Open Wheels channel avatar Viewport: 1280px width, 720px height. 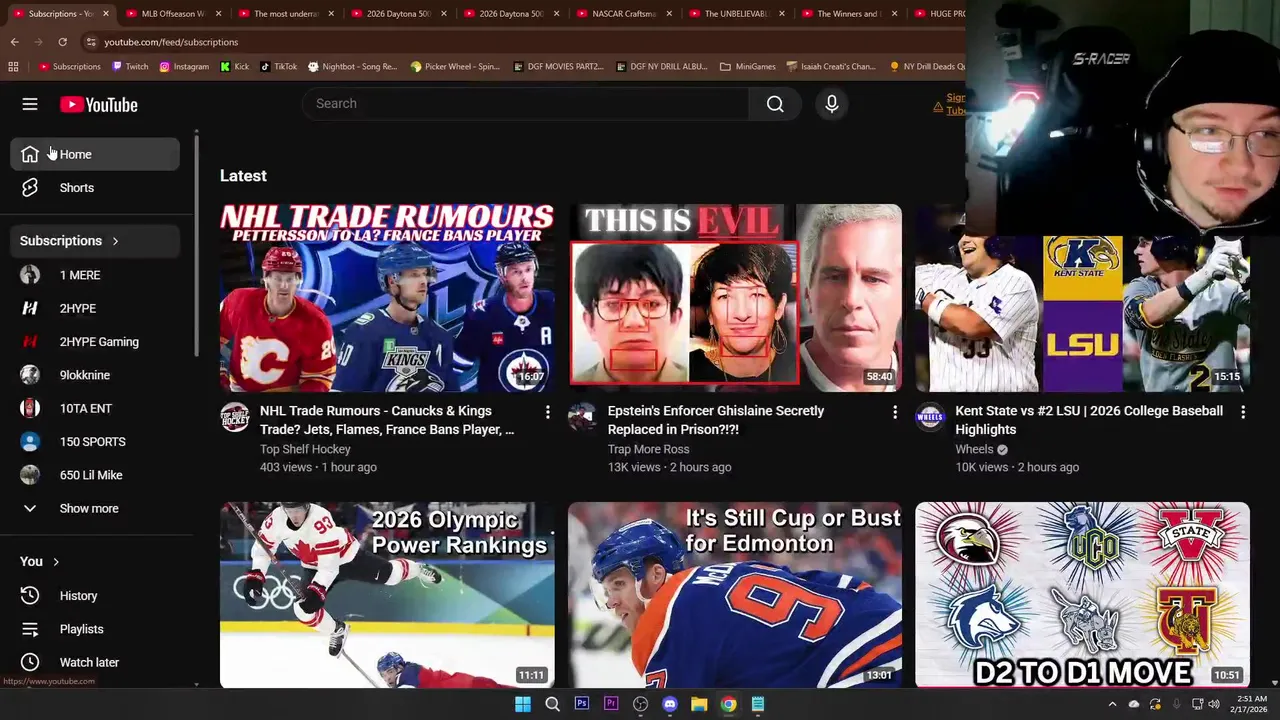(x=930, y=417)
